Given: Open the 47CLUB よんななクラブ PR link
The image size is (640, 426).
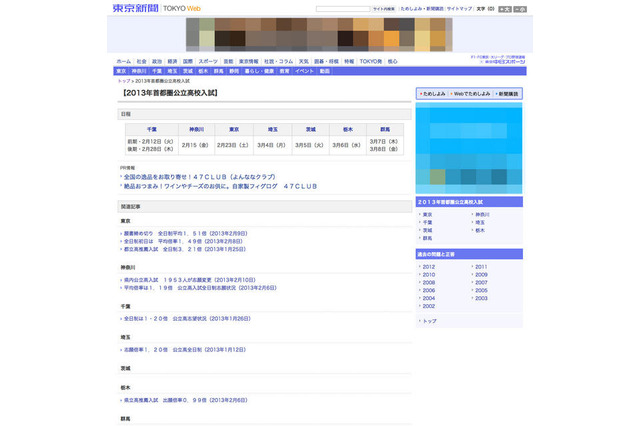Looking at the screenshot, I should tap(200, 177).
